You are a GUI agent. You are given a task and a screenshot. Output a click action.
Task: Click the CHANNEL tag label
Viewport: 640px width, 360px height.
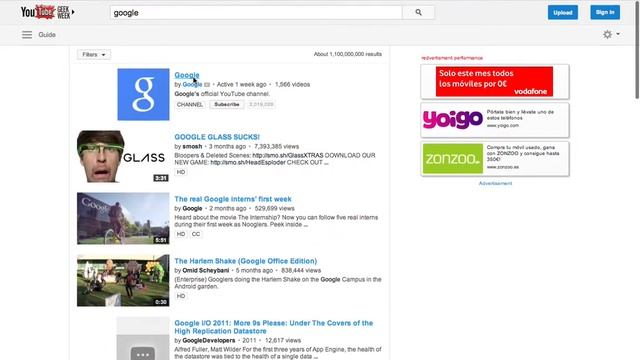click(x=190, y=104)
